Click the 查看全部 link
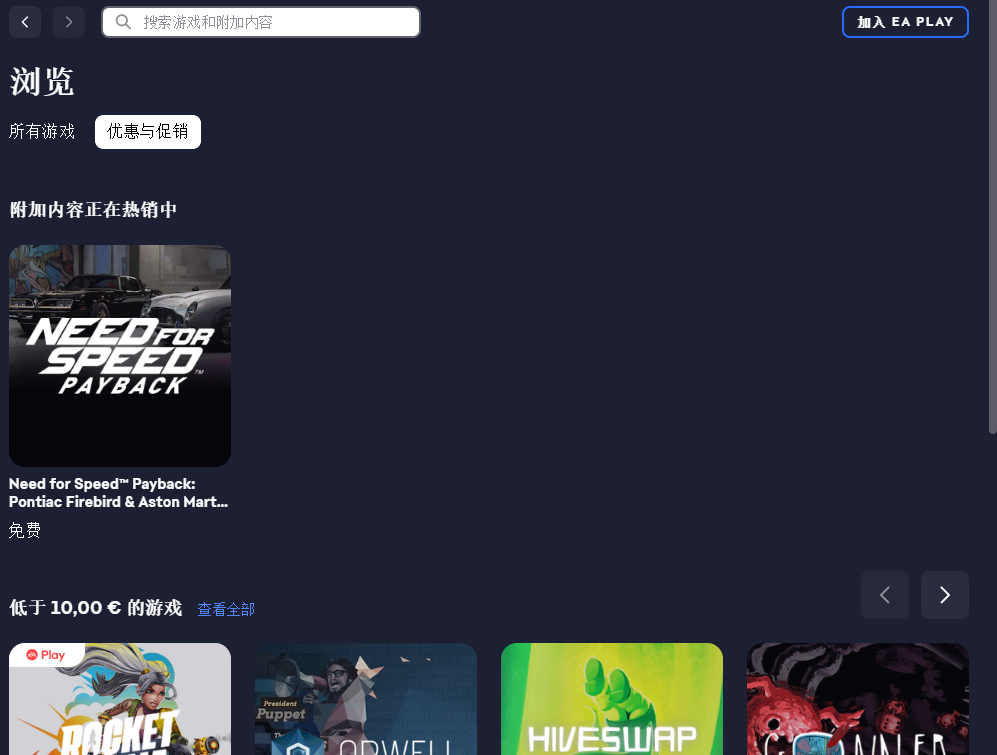The image size is (997, 755). pos(226,609)
